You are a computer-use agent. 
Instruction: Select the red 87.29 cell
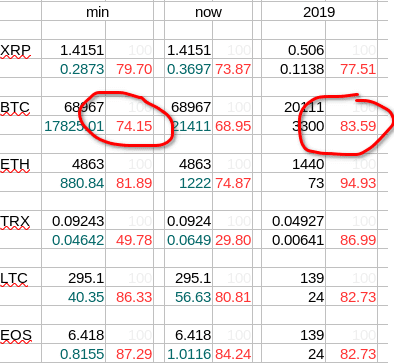pos(129,354)
